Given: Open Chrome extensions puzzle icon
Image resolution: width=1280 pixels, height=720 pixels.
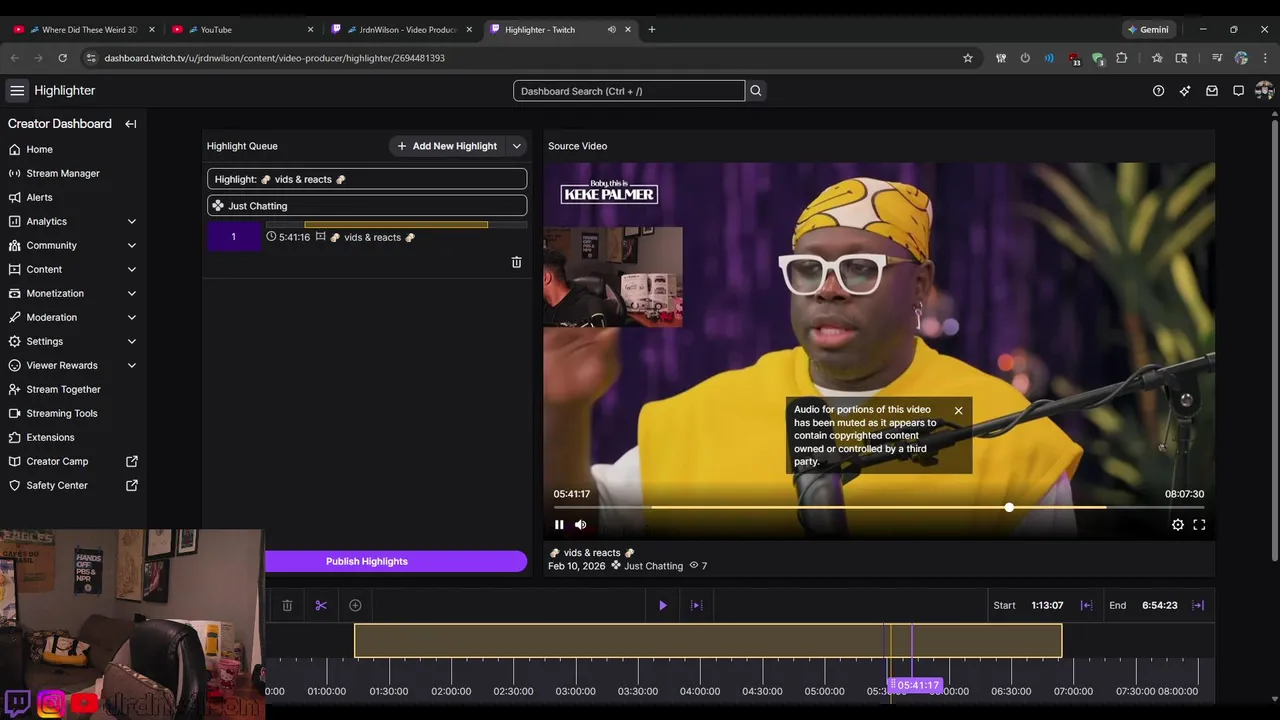Looking at the screenshot, I should coord(1121,58).
